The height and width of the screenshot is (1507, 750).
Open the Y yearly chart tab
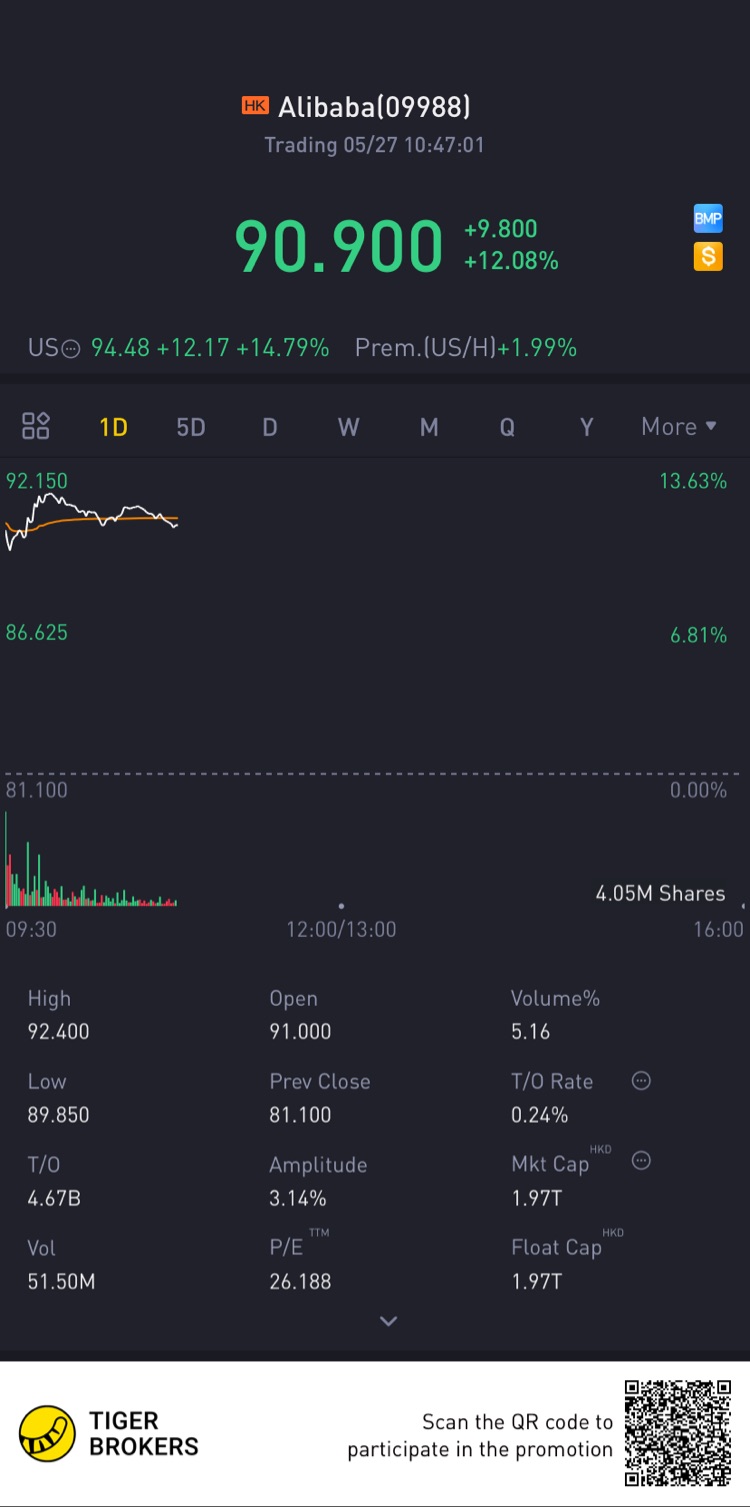pos(587,428)
